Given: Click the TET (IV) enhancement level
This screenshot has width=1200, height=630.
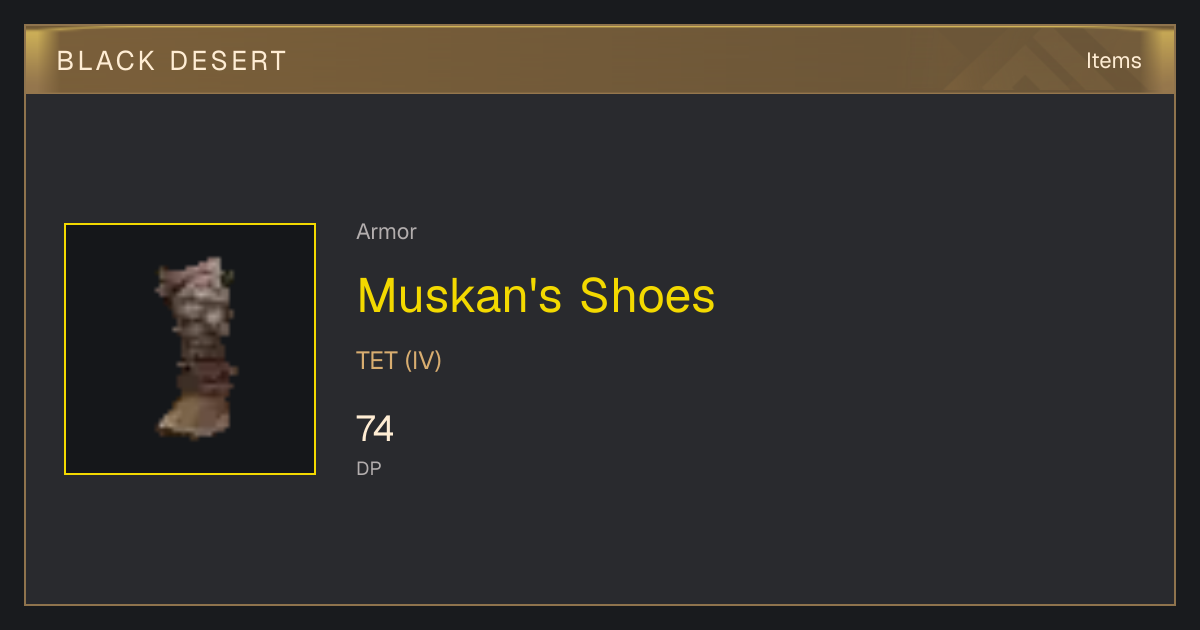Looking at the screenshot, I should tap(399, 361).
